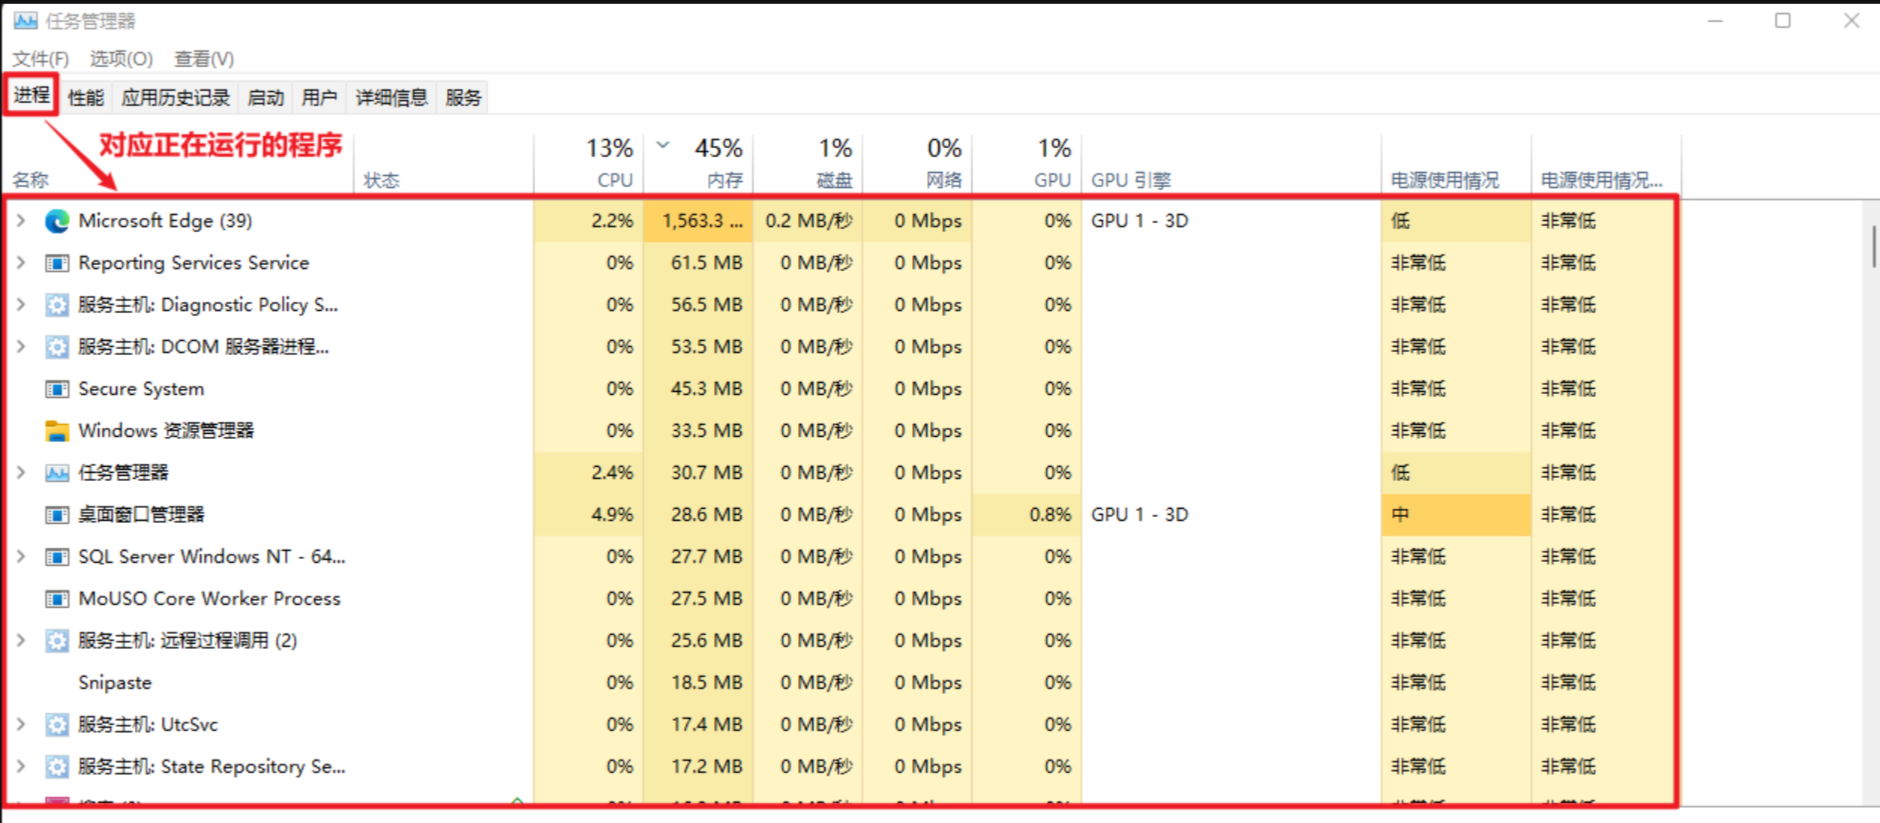Select the MoUSO Core Worker Process name
The width and height of the screenshot is (1880, 823).
coord(209,599)
